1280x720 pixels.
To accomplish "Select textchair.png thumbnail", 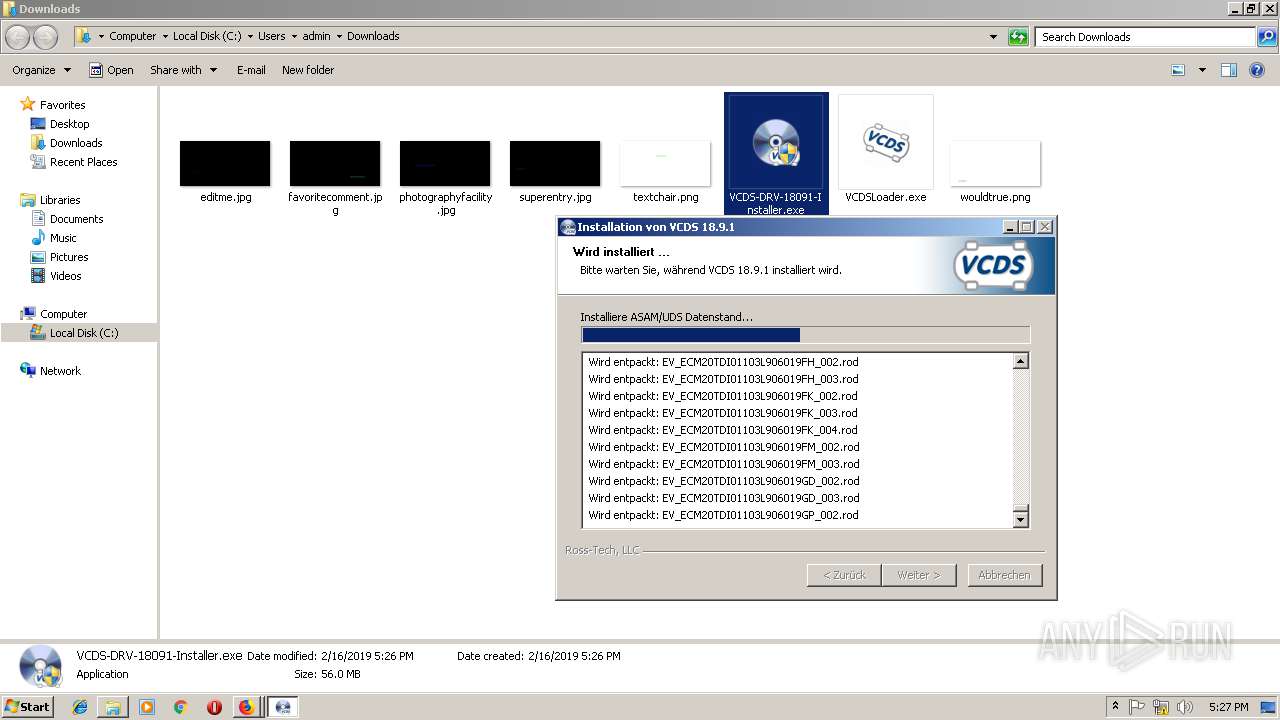I will 665,163.
